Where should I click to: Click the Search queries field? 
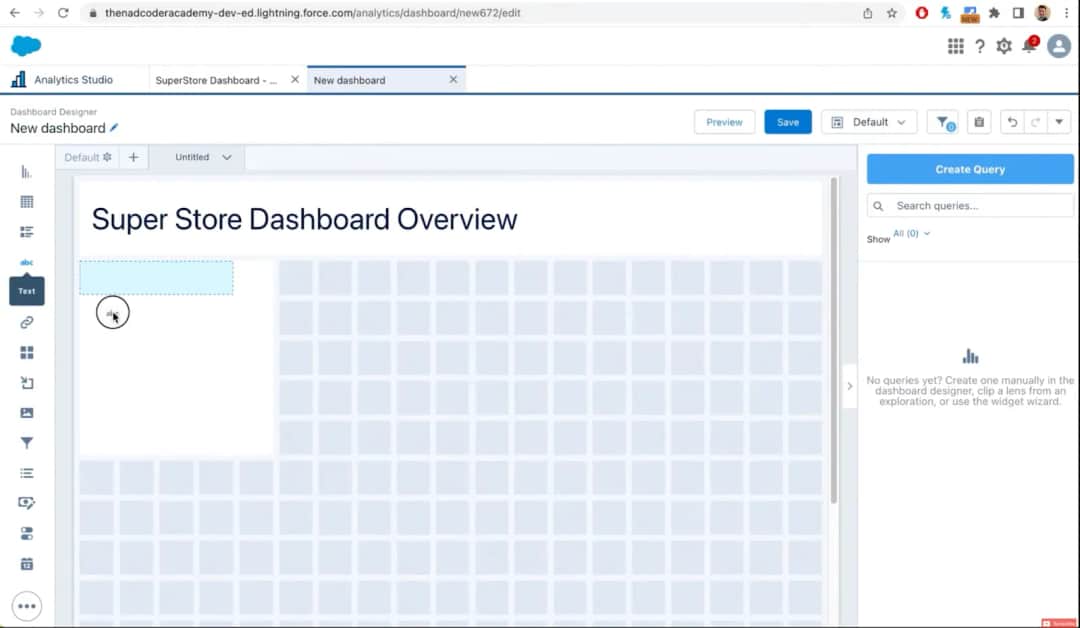coord(970,206)
